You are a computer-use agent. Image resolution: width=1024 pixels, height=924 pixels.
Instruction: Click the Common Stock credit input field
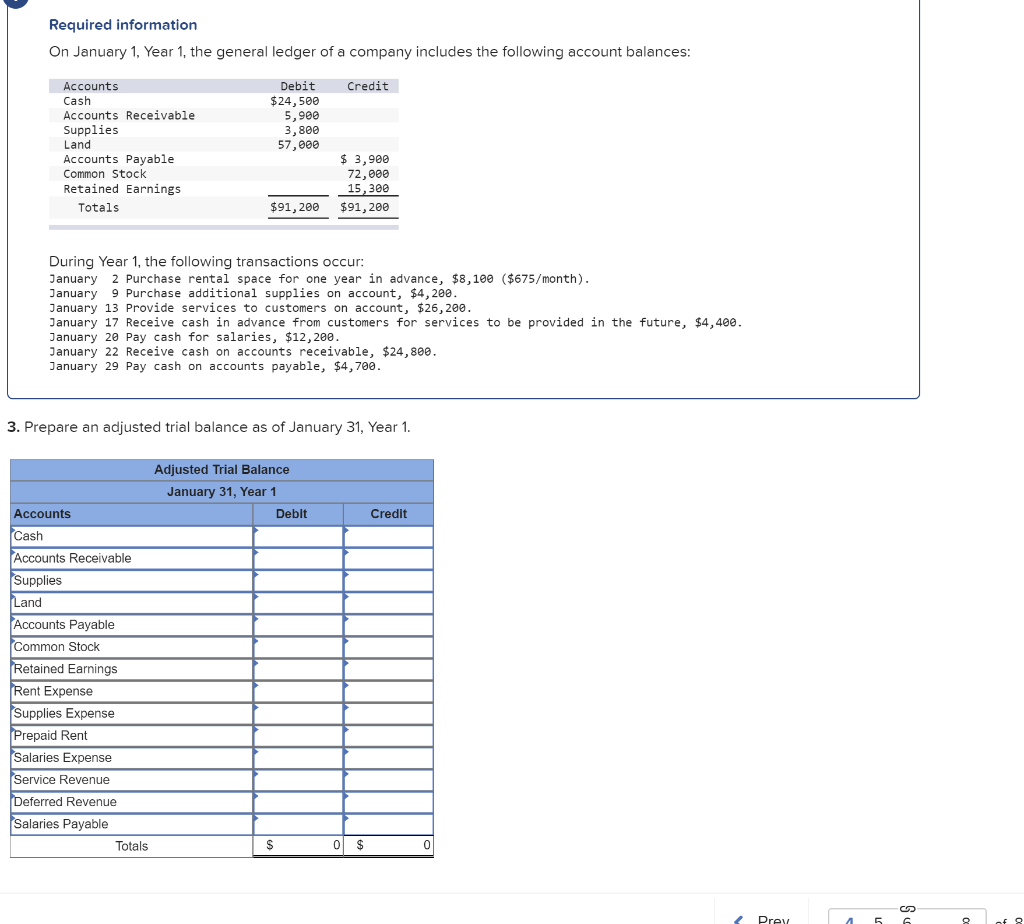[388, 646]
